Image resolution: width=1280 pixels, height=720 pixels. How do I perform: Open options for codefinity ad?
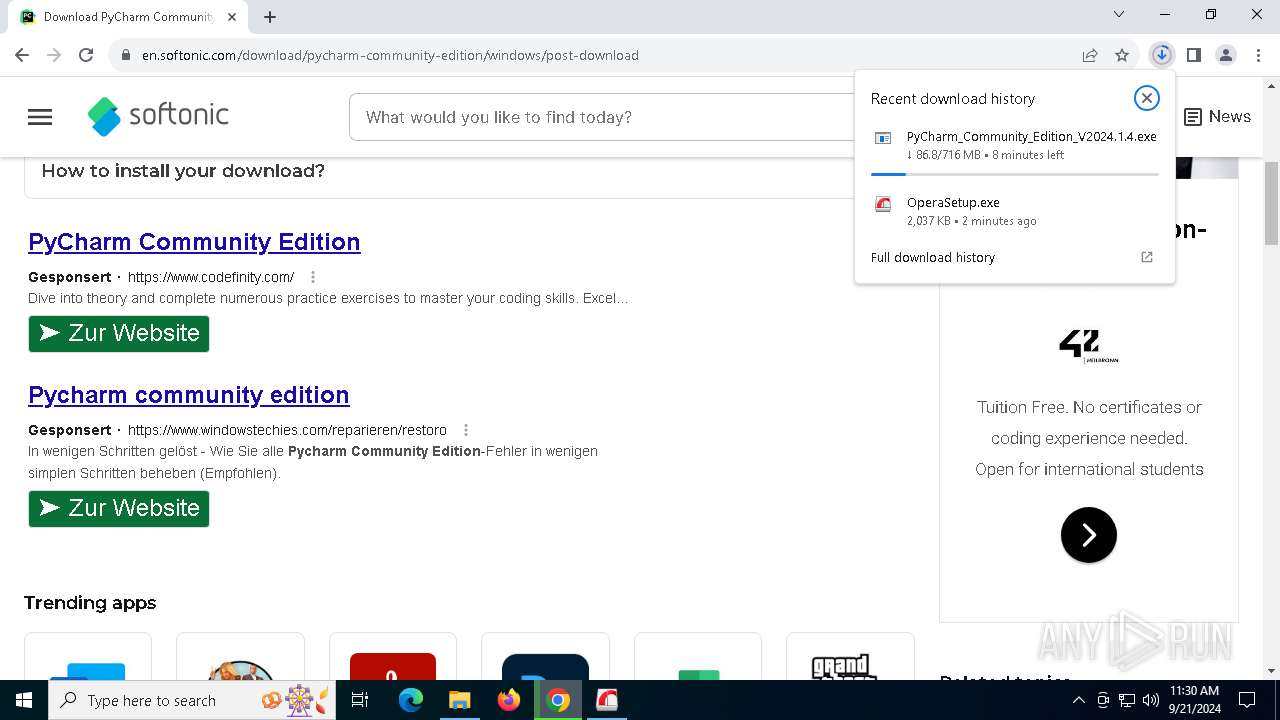click(x=313, y=277)
